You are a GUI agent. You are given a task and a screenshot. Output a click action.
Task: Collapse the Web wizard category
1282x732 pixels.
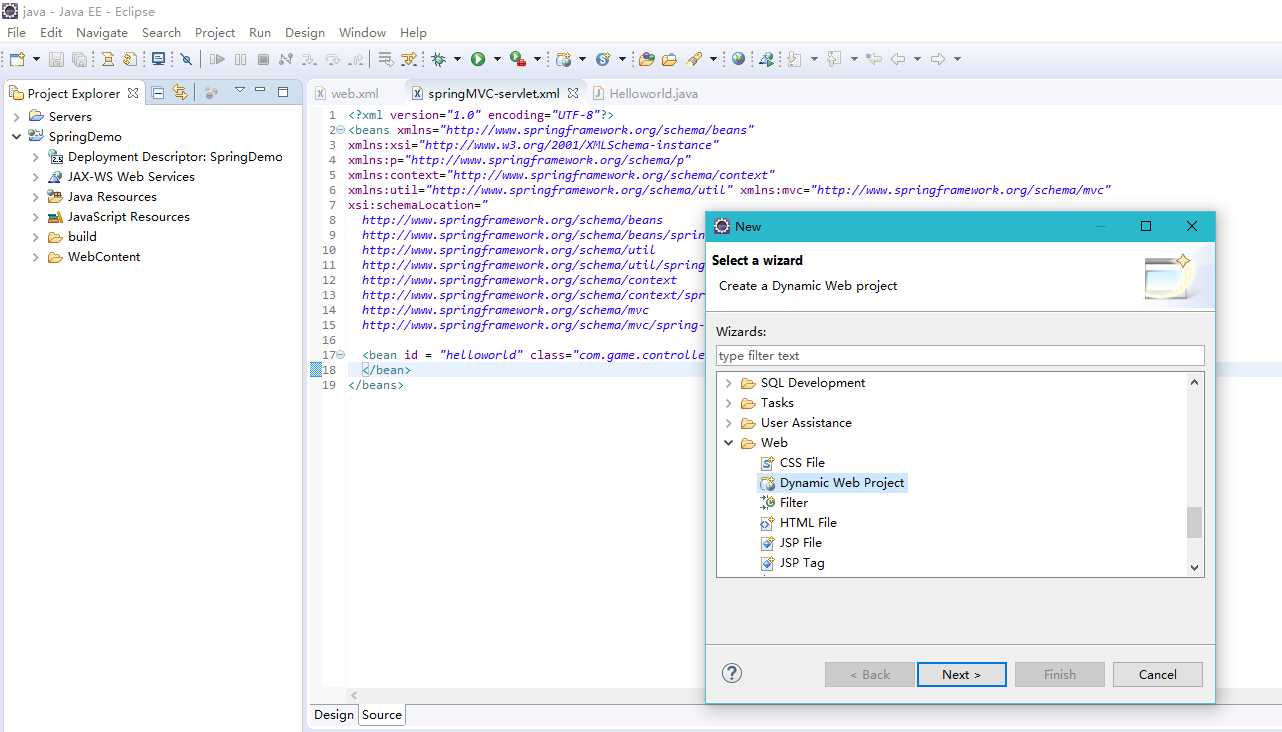coord(729,443)
